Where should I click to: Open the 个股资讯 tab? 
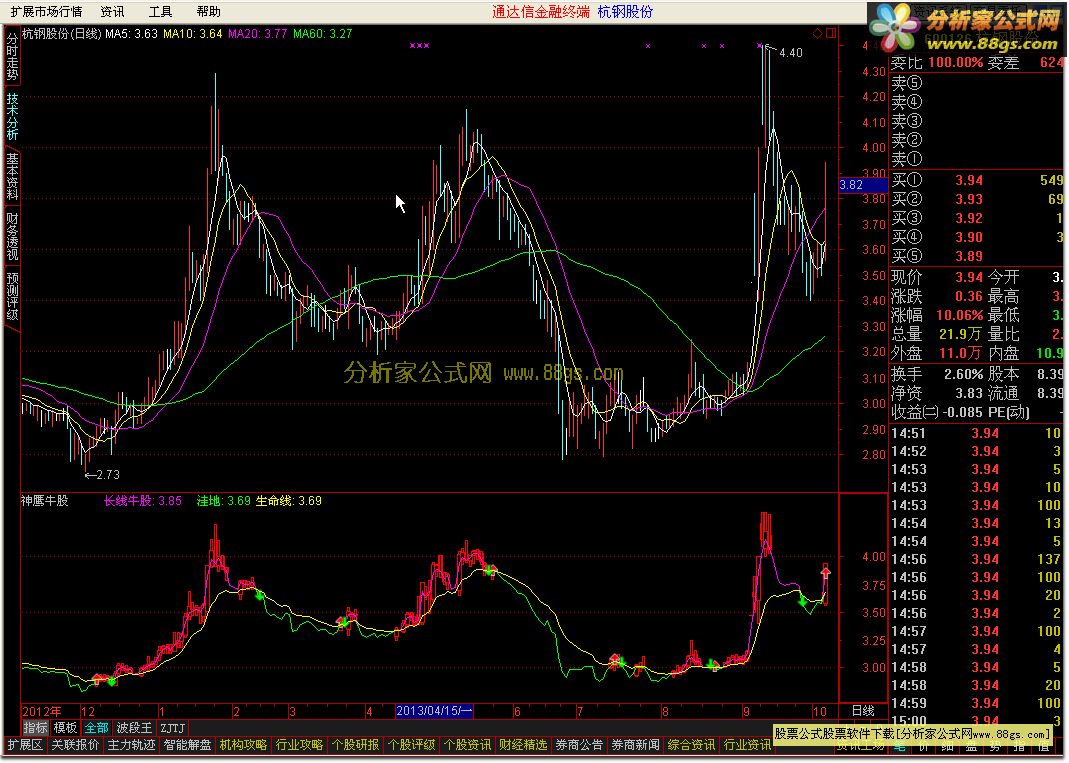click(x=467, y=745)
